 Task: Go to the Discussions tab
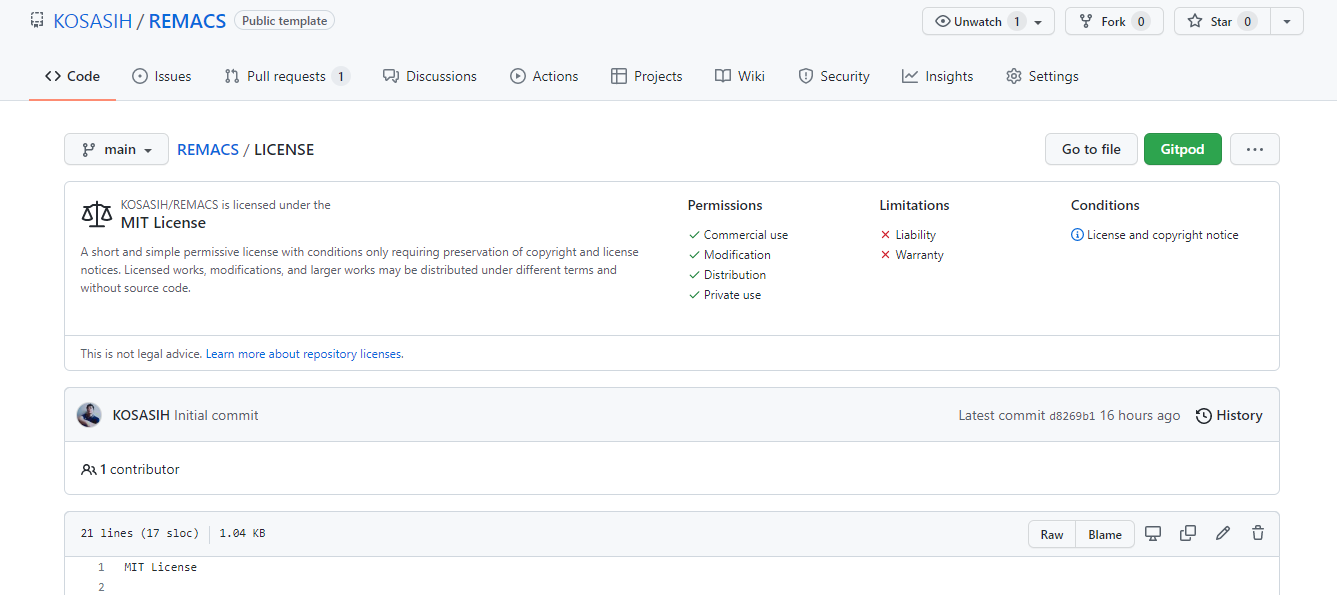tap(430, 76)
